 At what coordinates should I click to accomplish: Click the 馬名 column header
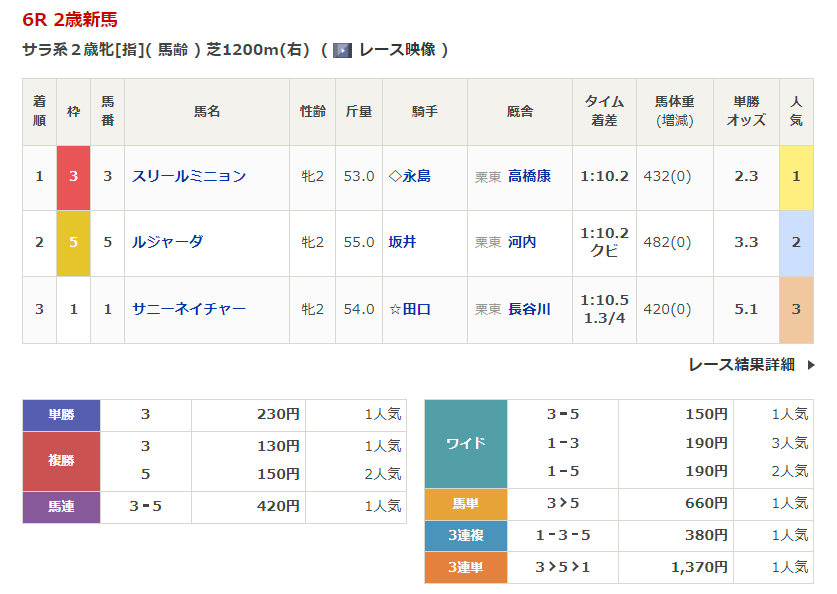click(207, 112)
